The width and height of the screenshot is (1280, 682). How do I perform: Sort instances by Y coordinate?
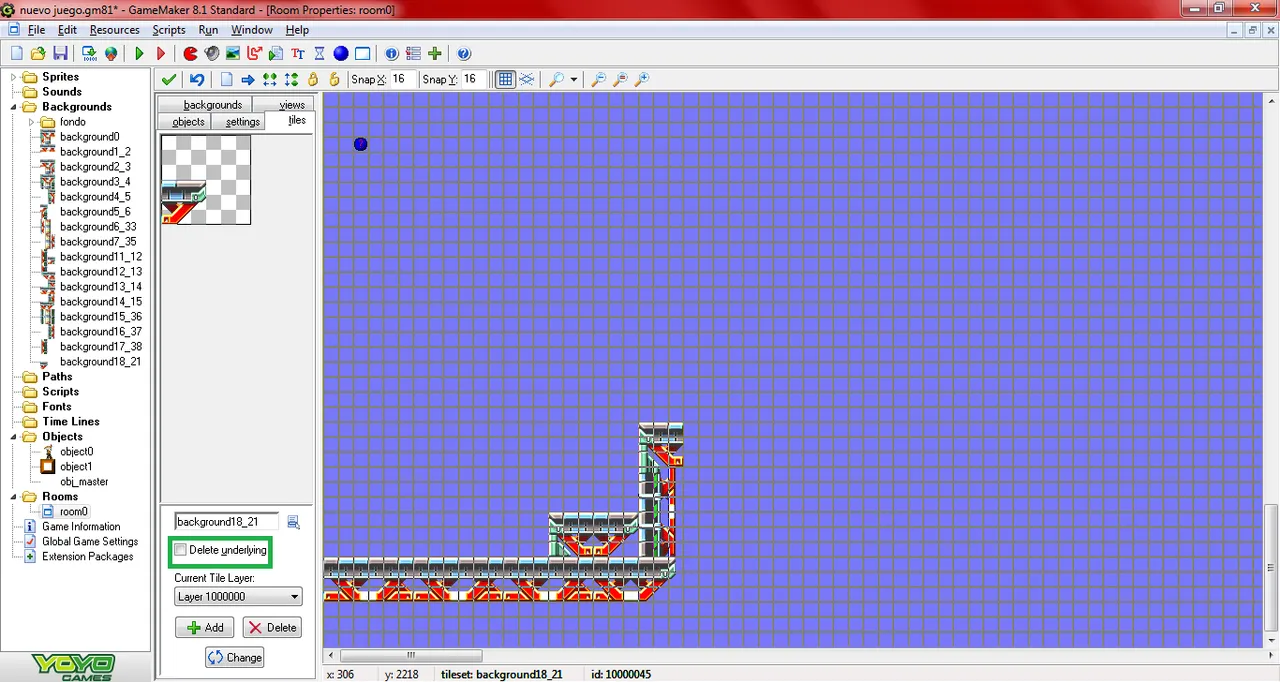click(x=291, y=79)
